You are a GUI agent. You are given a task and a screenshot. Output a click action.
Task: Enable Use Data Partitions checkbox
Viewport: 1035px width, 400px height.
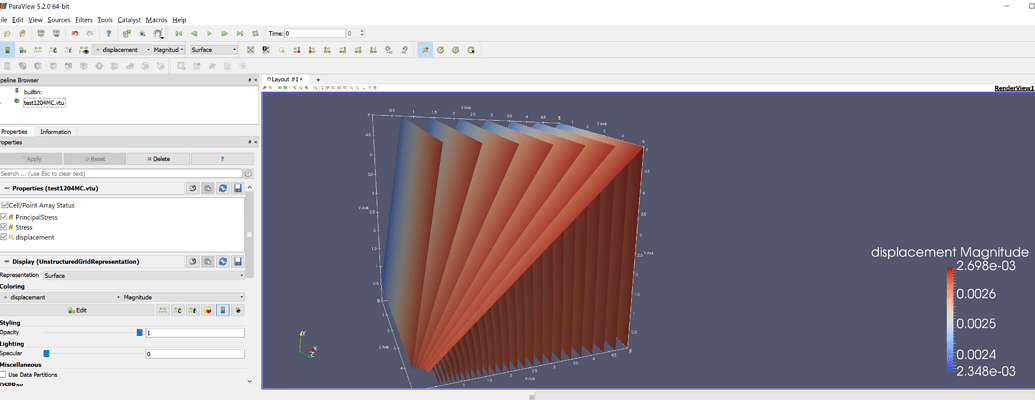[4, 375]
